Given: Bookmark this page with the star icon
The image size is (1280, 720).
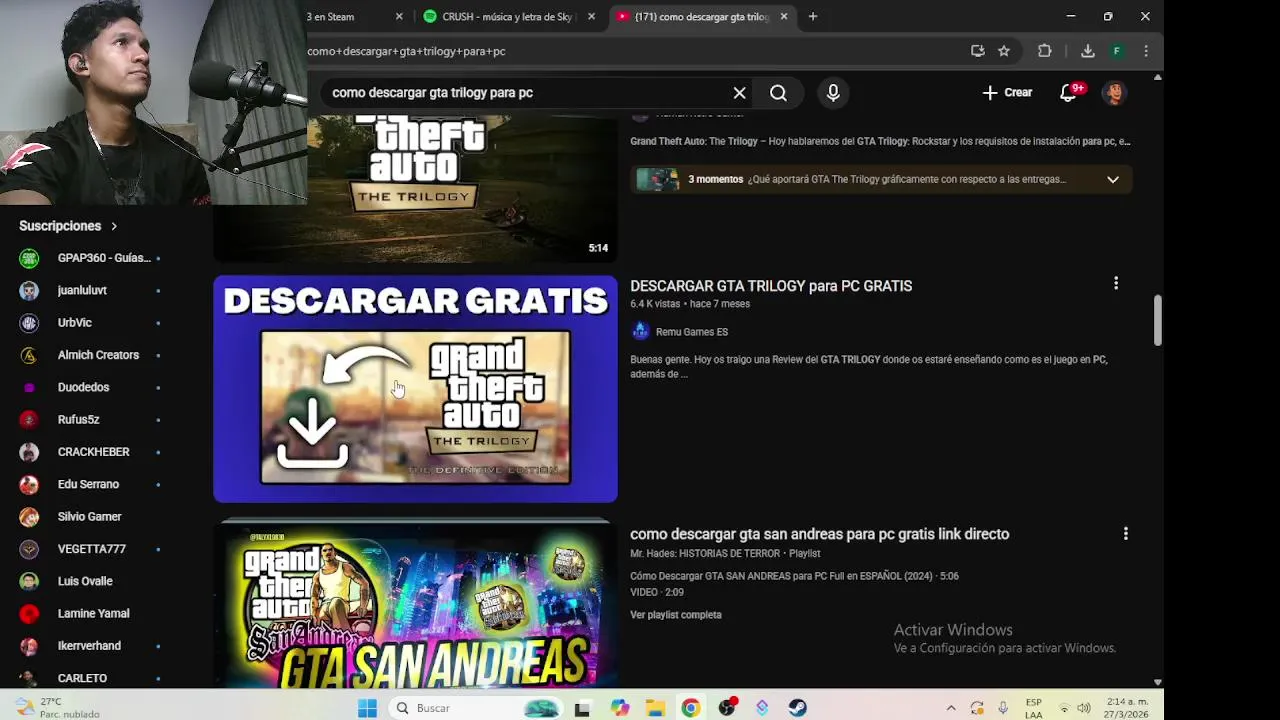Looking at the screenshot, I should (x=1004, y=51).
